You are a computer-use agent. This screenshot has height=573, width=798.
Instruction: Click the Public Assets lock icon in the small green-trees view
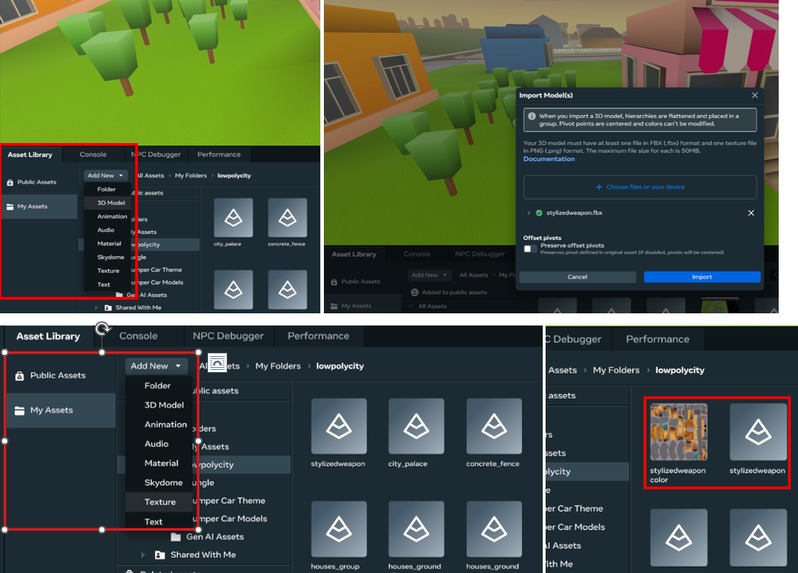10,182
